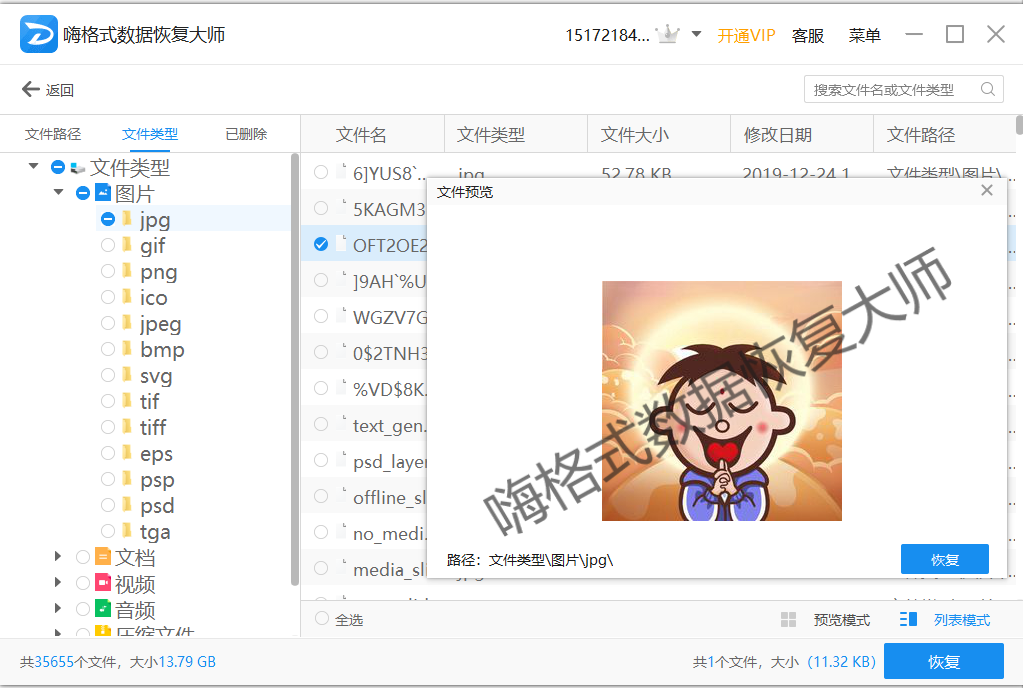The height and width of the screenshot is (688, 1023).
Task: Check the gif folder radio
Action: click(x=108, y=245)
